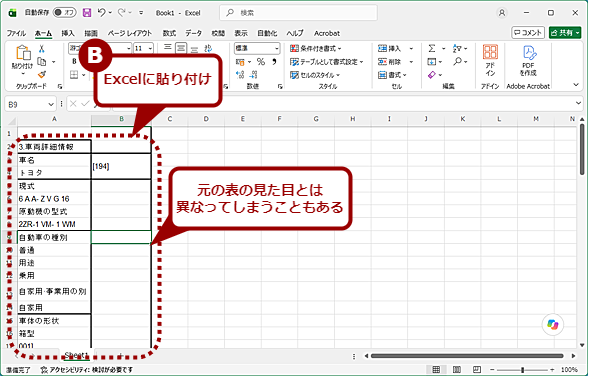Open セルのスタイル dropdown

coord(315,75)
